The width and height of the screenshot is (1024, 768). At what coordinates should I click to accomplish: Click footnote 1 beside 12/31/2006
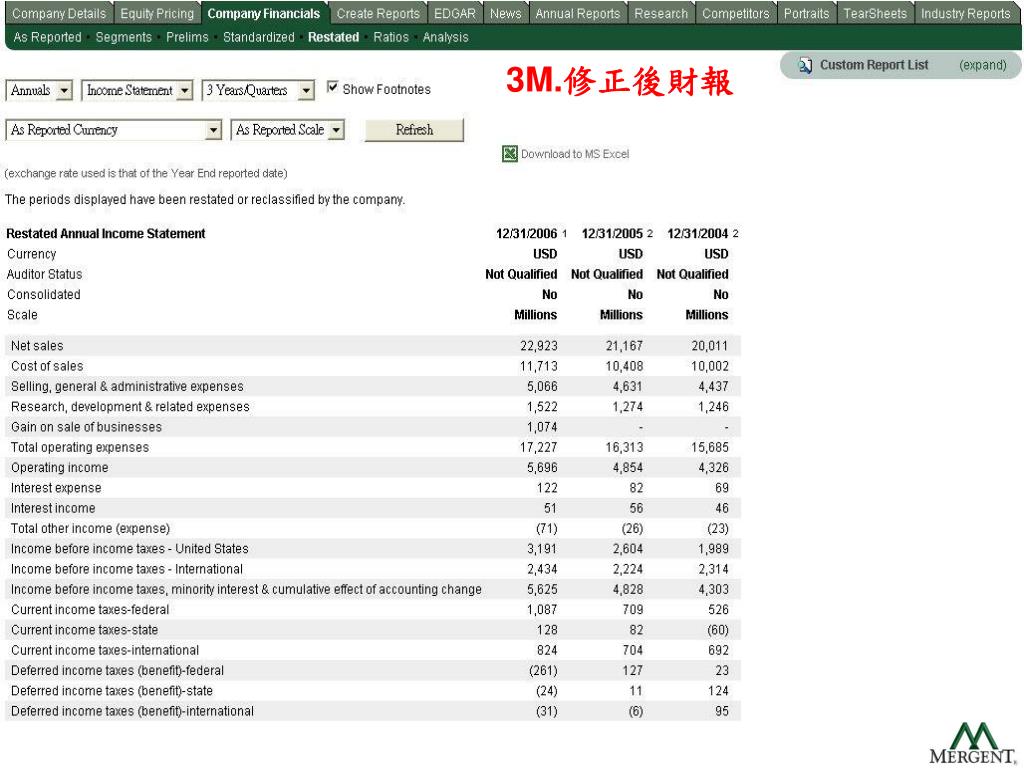tap(564, 234)
